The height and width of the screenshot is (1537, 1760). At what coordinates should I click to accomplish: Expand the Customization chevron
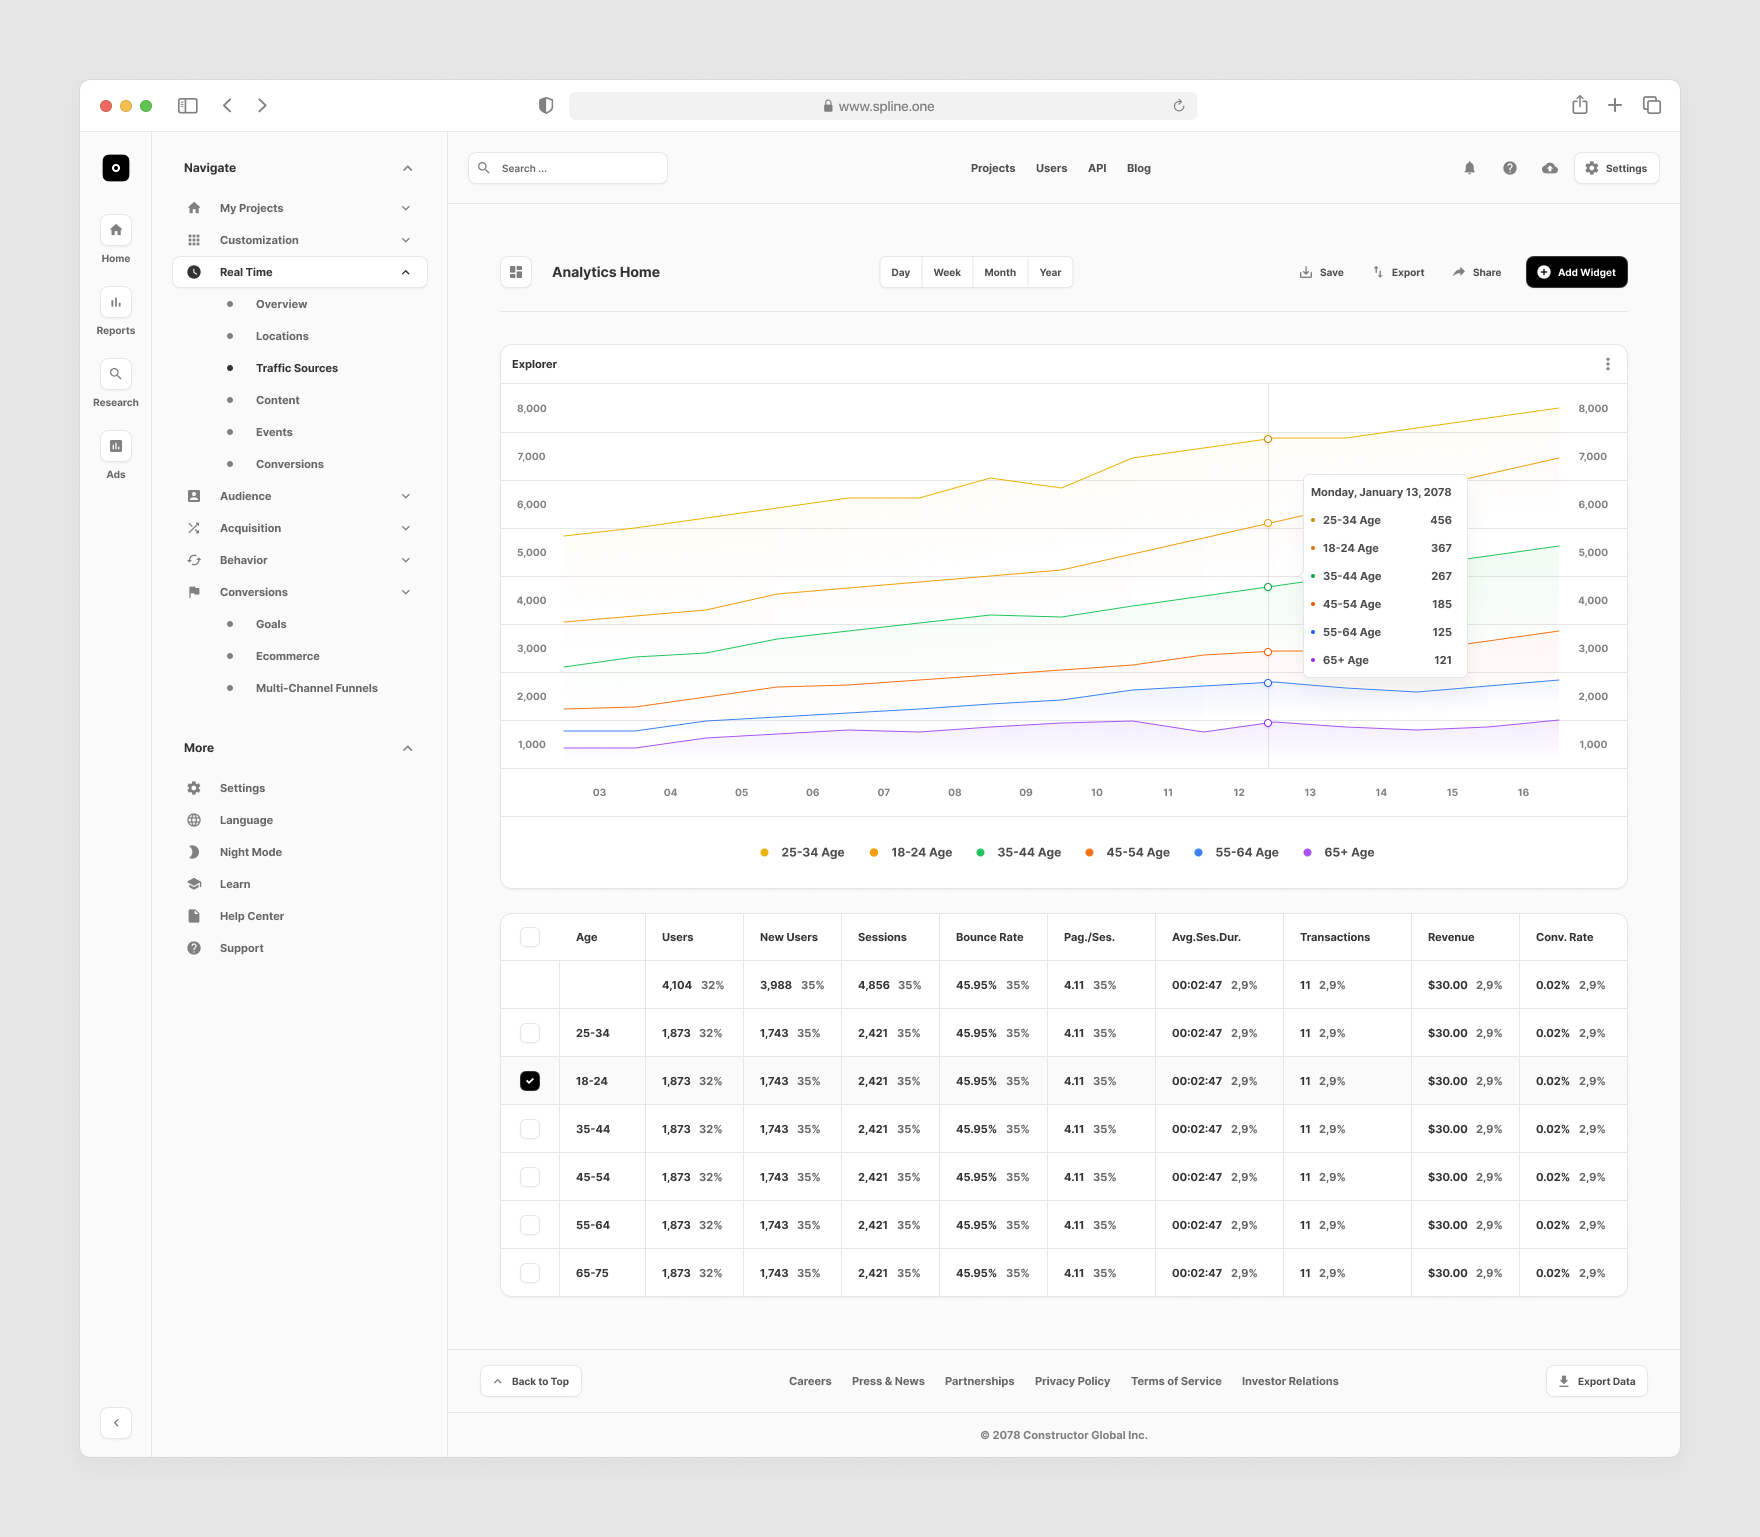pyautogui.click(x=406, y=240)
